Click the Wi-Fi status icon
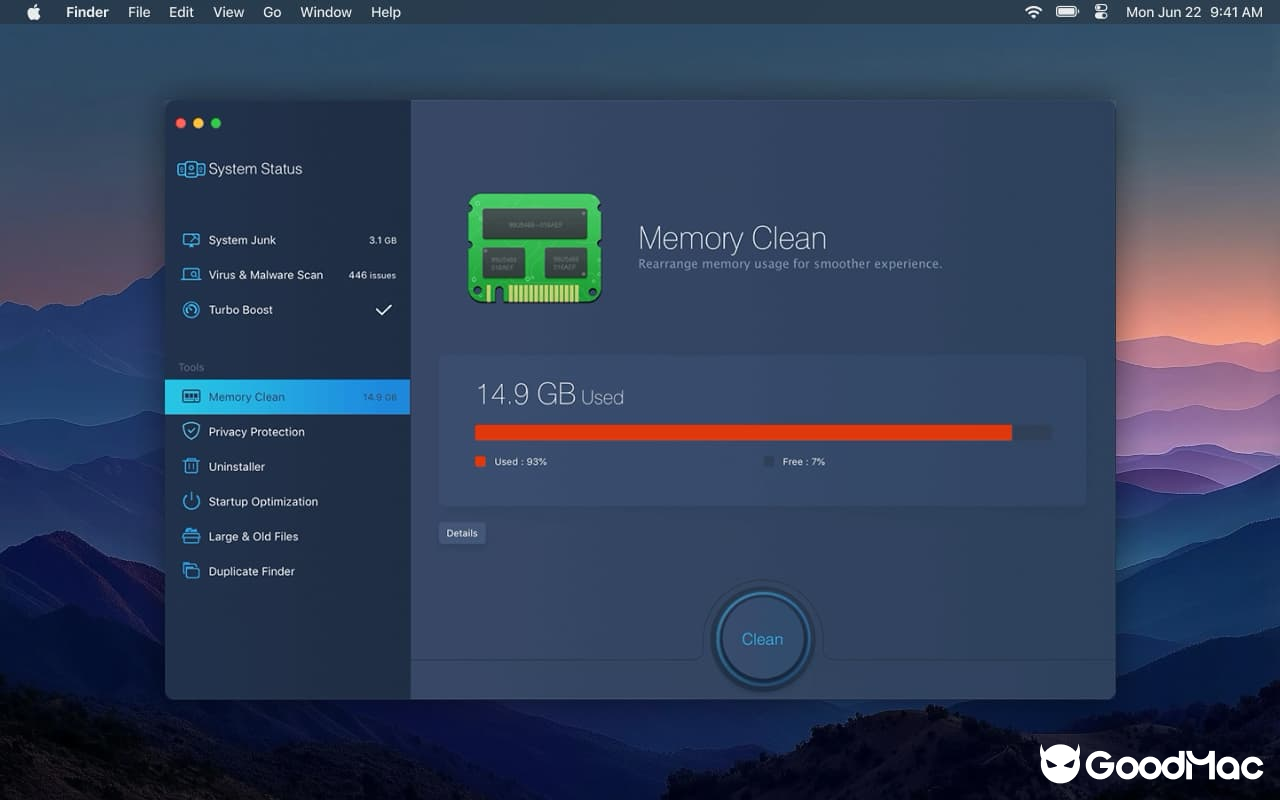Screen dimensions: 1280x800 click(x=1033, y=12)
